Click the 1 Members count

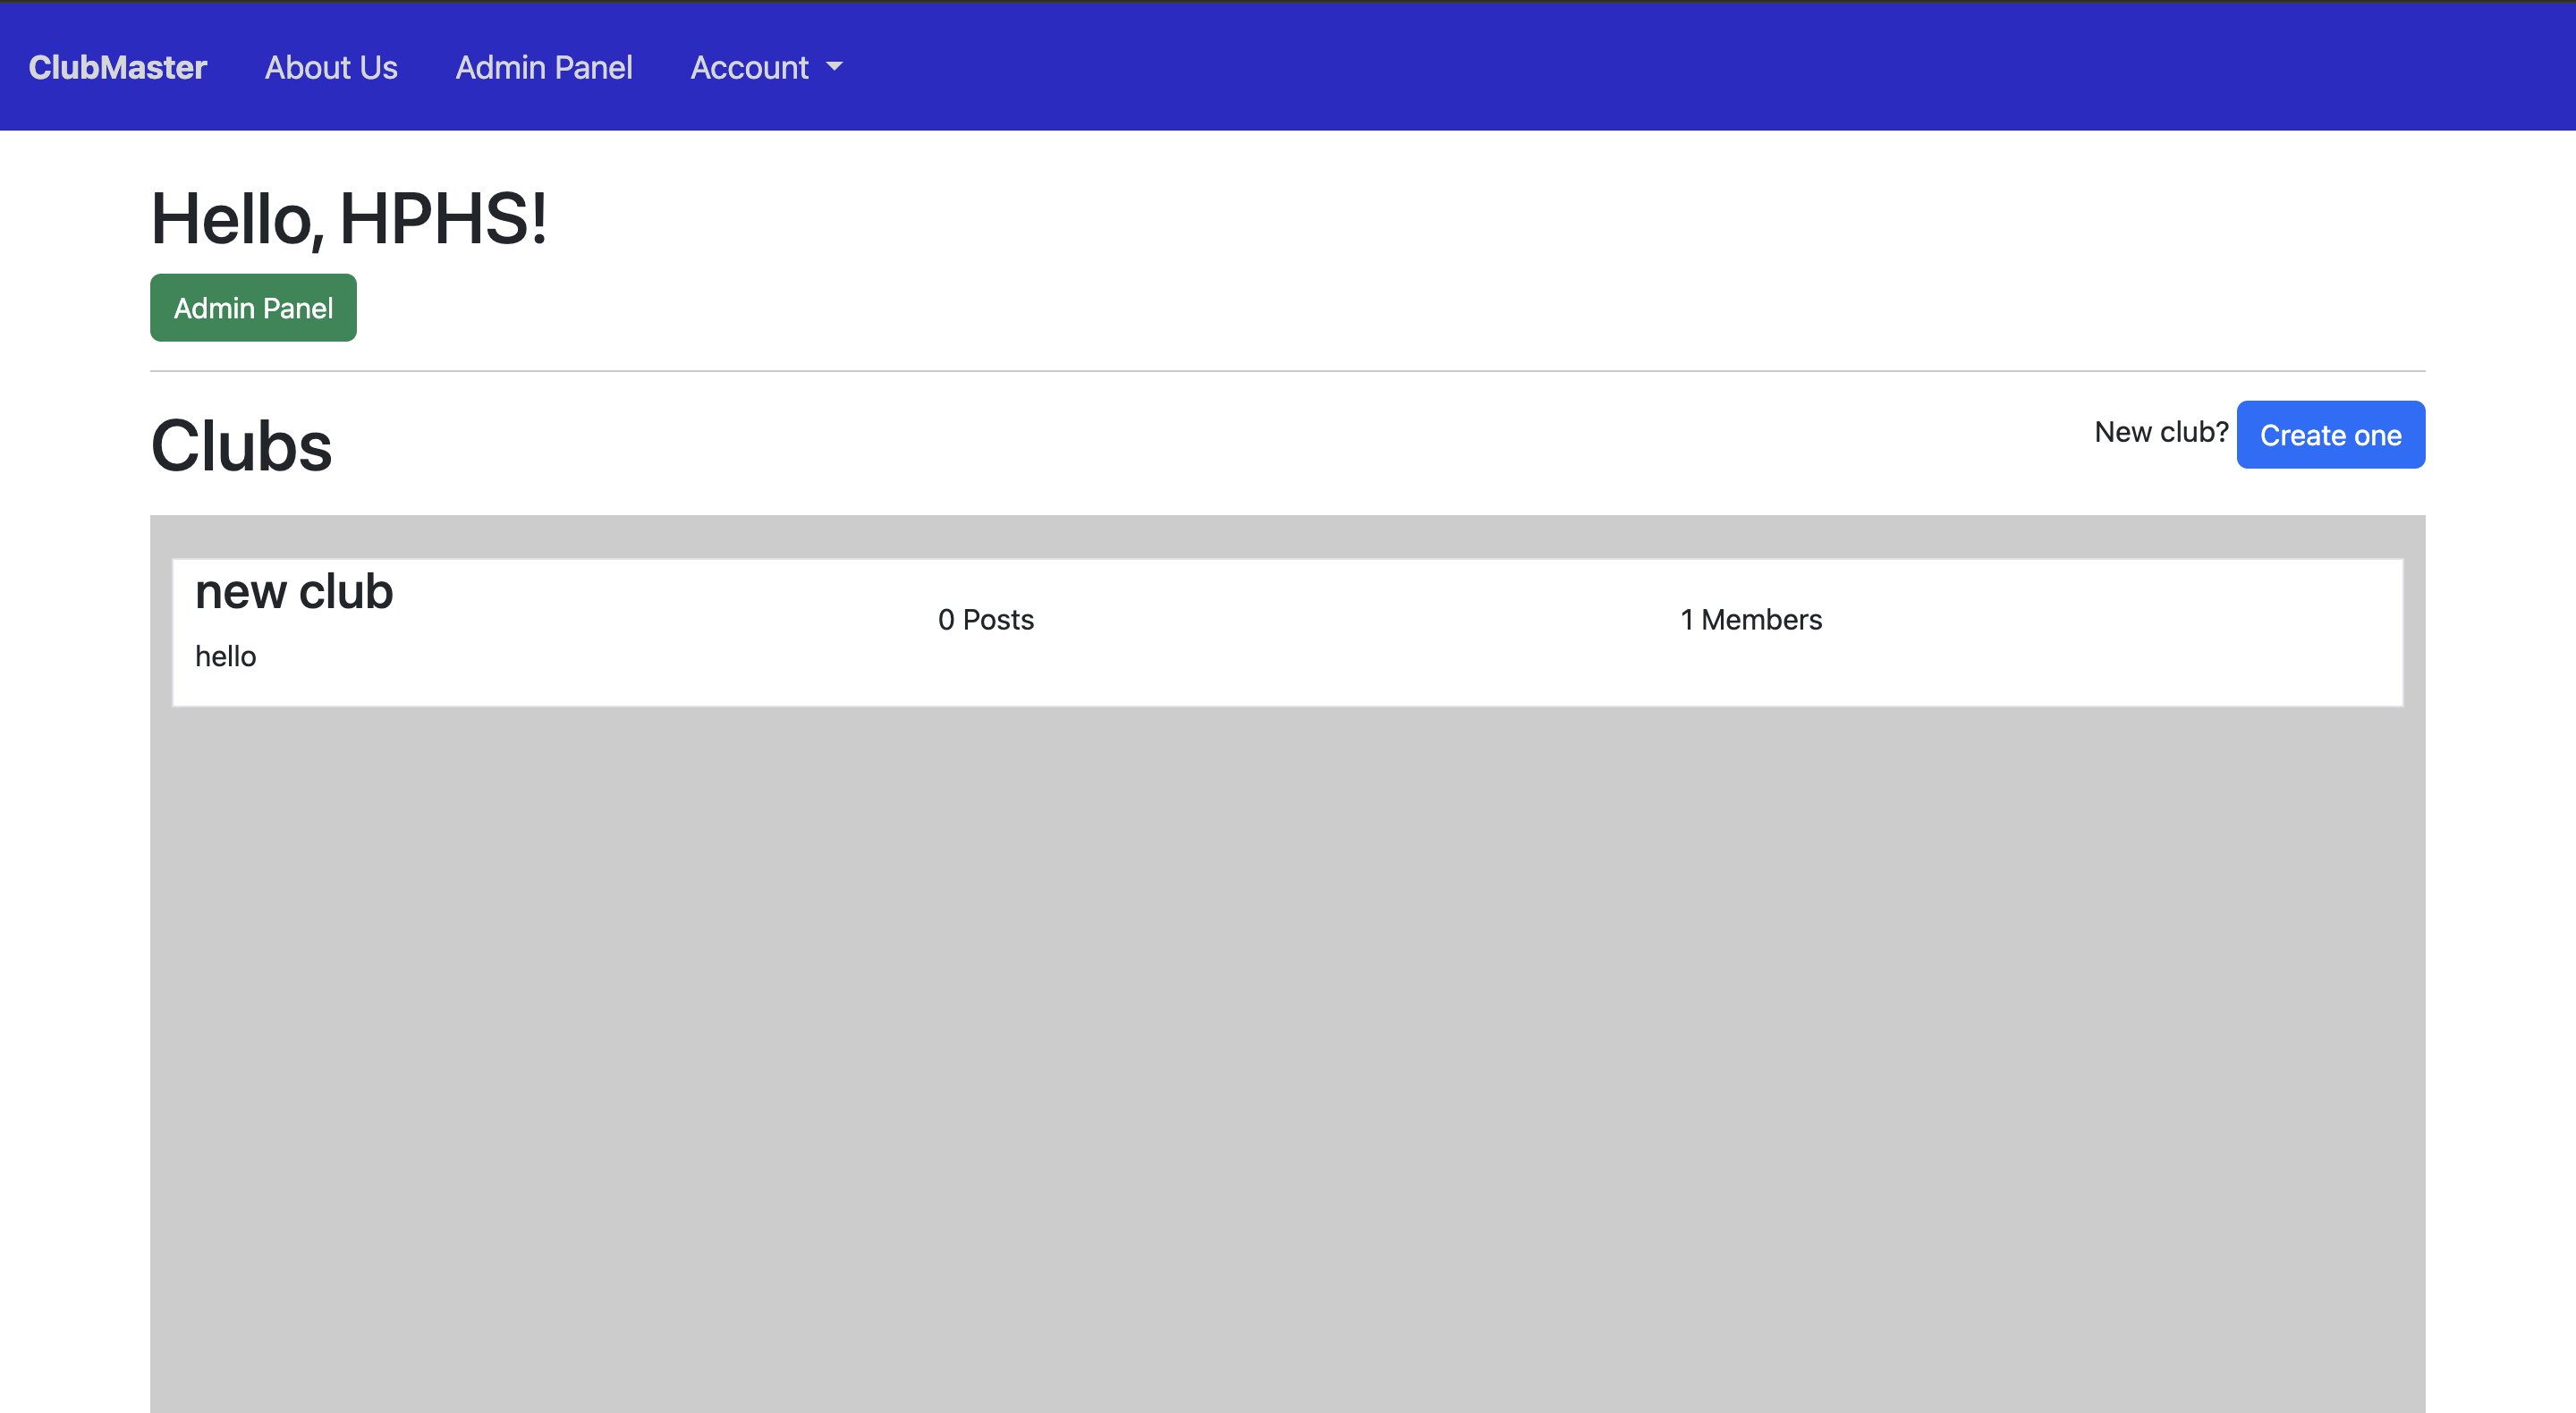pyautogui.click(x=1750, y=619)
